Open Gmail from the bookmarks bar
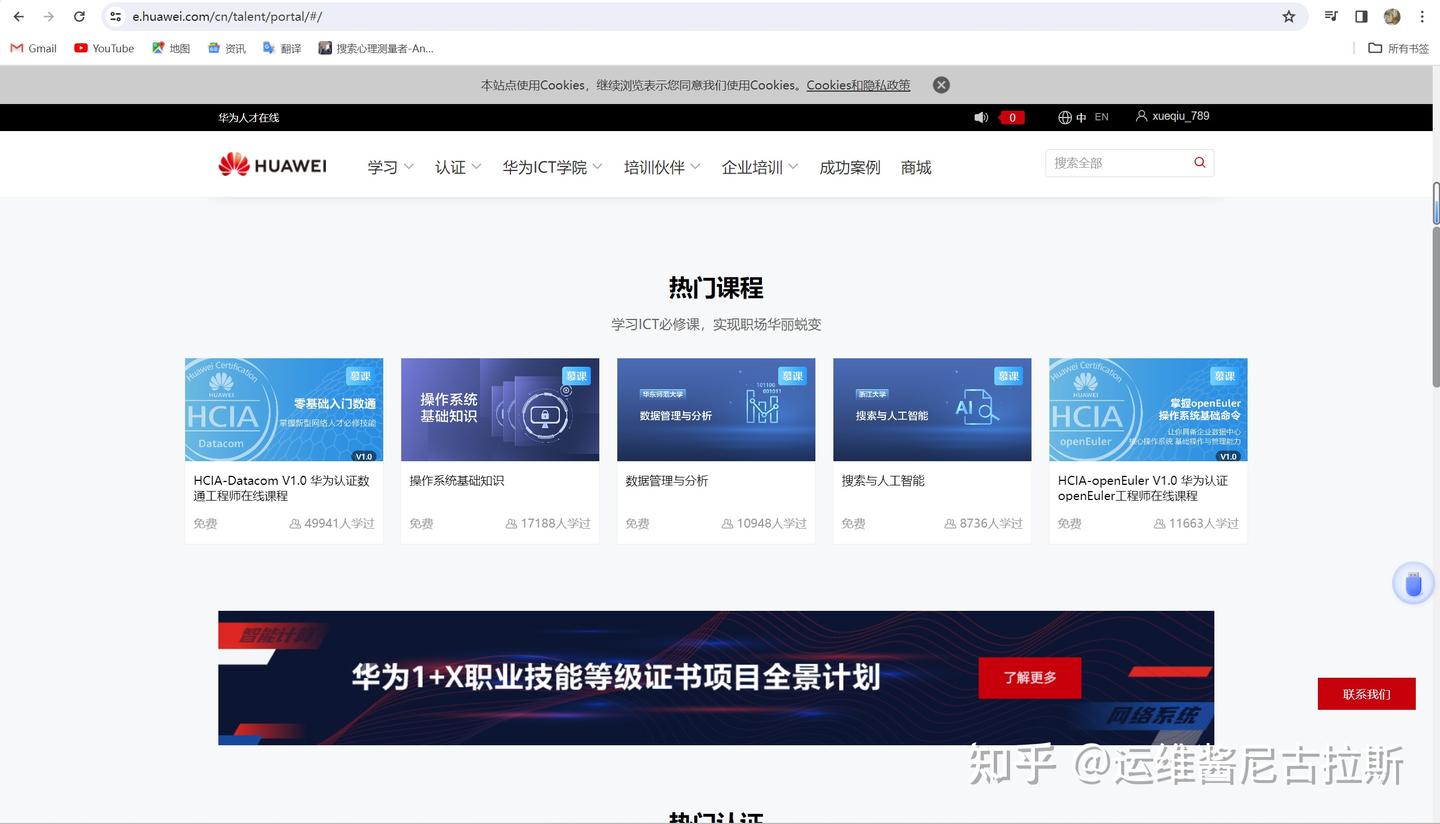Image resolution: width=1440 pixels, height=824 pixels. [x=32, y=47]
